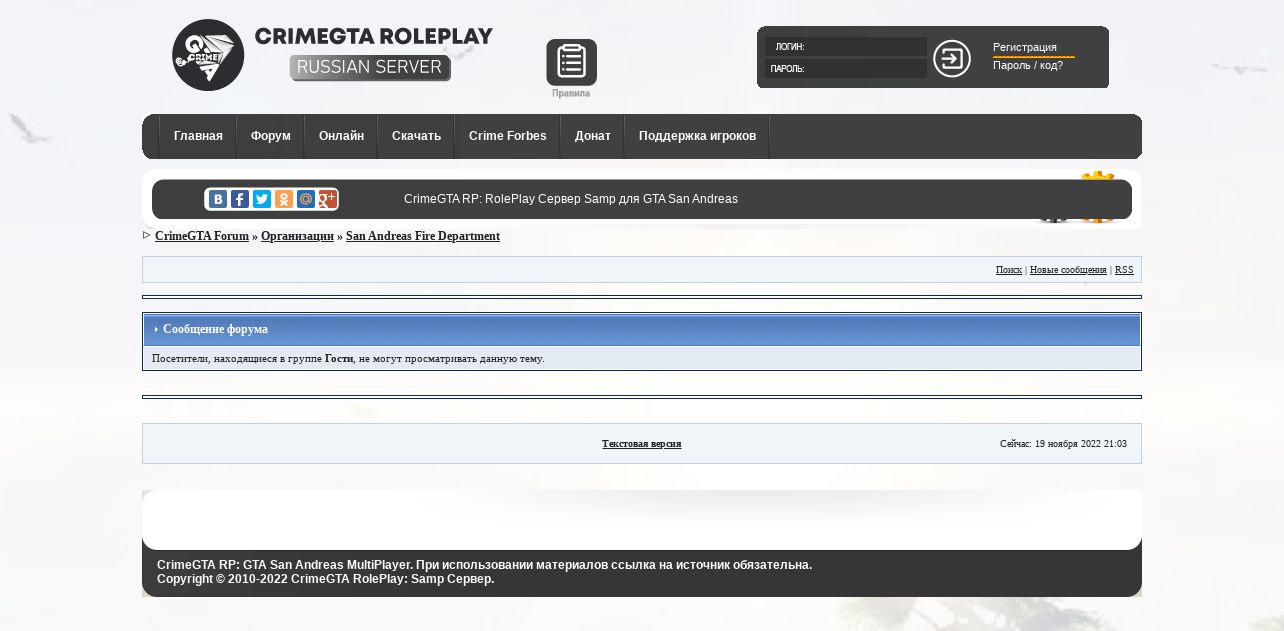
Task: Open the Онлайн menu item
Action: click(341, 136)
